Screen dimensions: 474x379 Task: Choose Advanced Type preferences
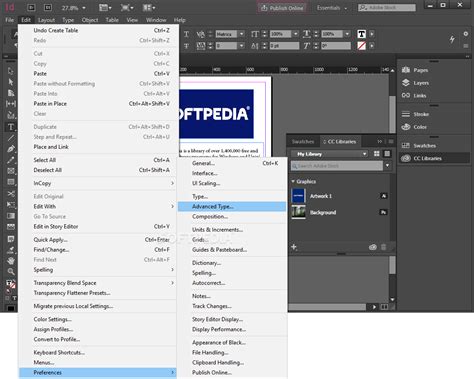click(232, 206)
